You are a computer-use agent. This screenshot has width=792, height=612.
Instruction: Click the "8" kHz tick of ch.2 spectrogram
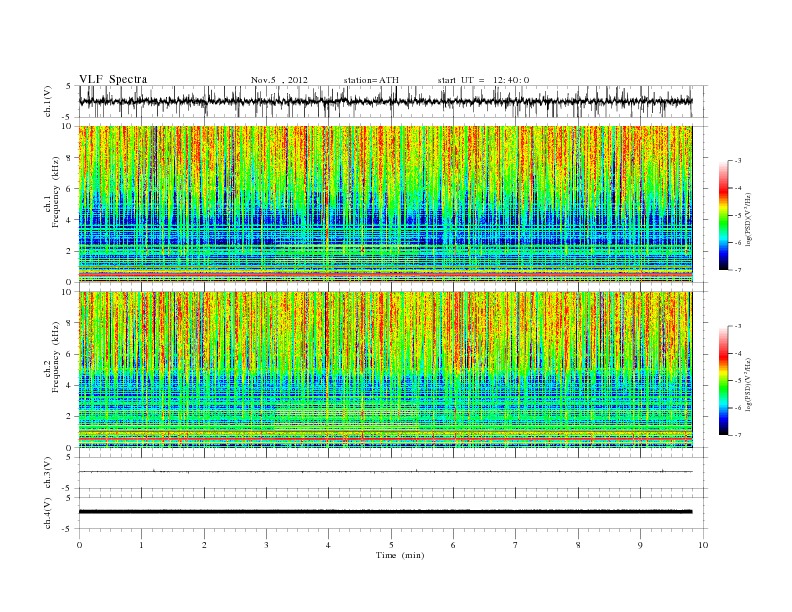70,323
